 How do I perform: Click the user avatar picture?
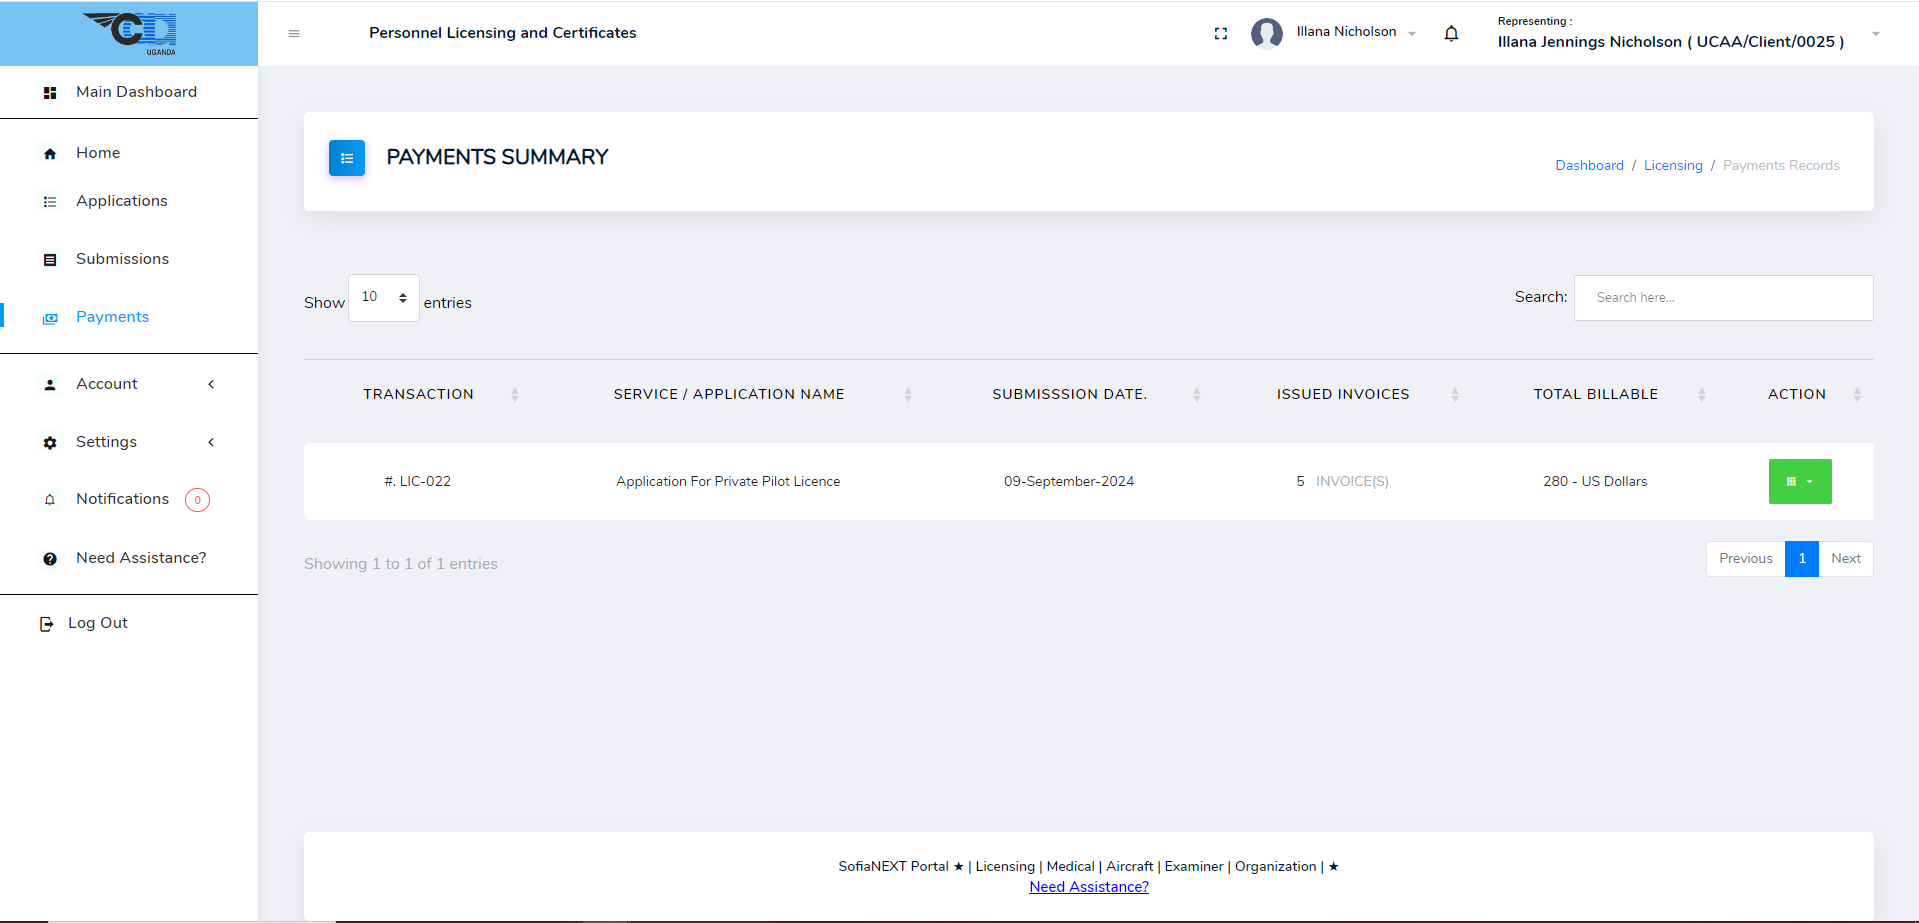pyautogui.click(x=1266, y=34)
